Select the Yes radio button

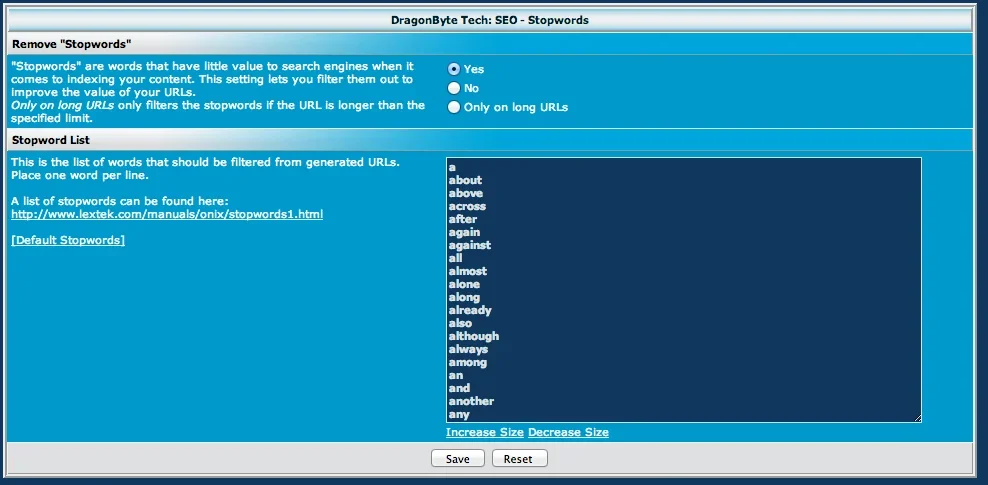(x=454, y=69)
